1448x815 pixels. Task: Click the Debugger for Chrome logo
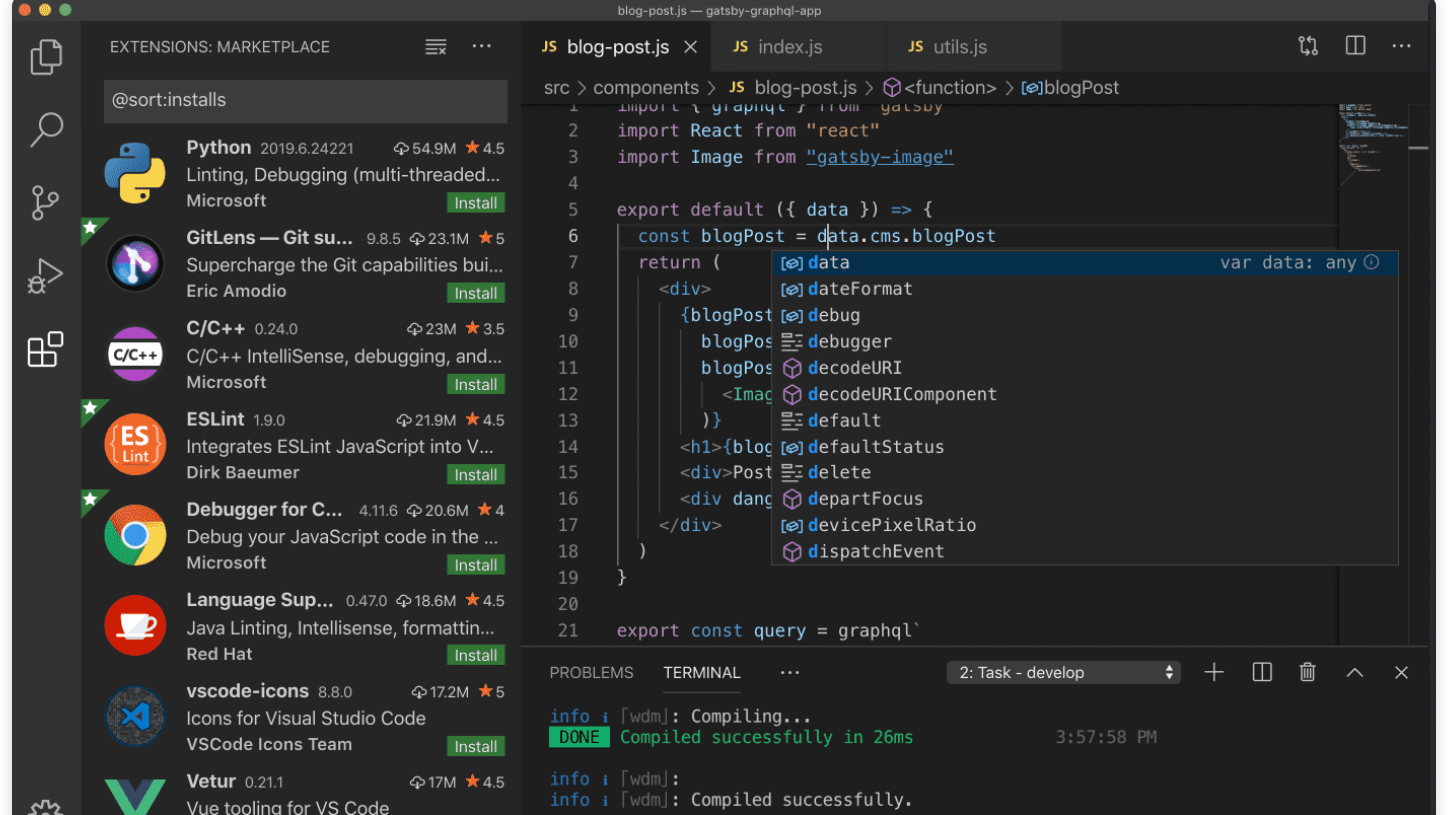tap(135, 535)
